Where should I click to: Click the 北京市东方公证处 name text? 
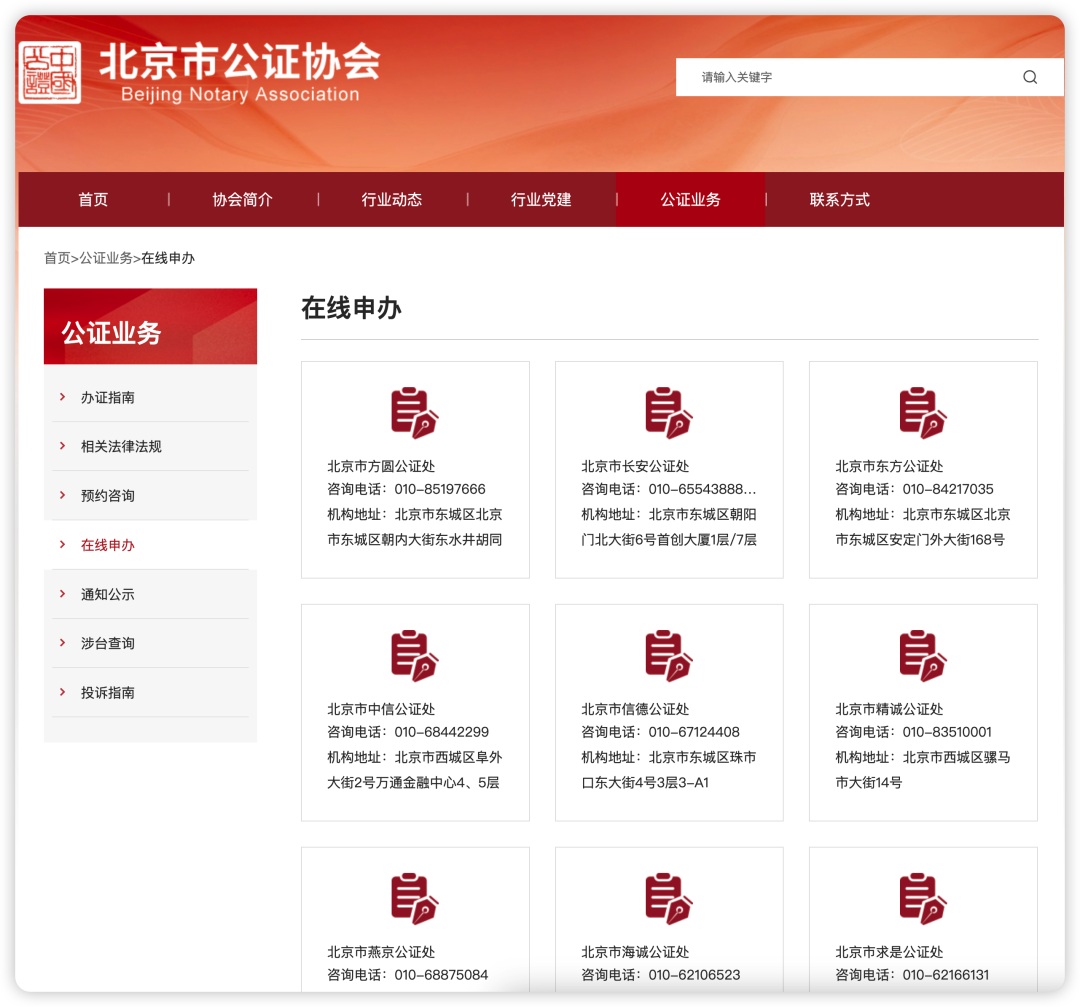pos(889,466)
